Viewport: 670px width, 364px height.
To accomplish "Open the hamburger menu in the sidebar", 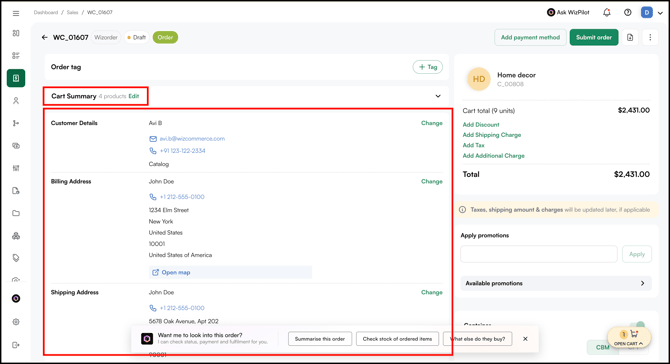I will [x=16, y=13].
